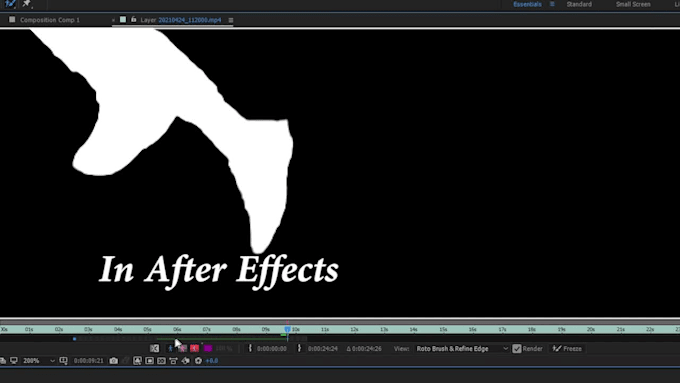
Task: Set the out point bracket button
Action: 299,348
